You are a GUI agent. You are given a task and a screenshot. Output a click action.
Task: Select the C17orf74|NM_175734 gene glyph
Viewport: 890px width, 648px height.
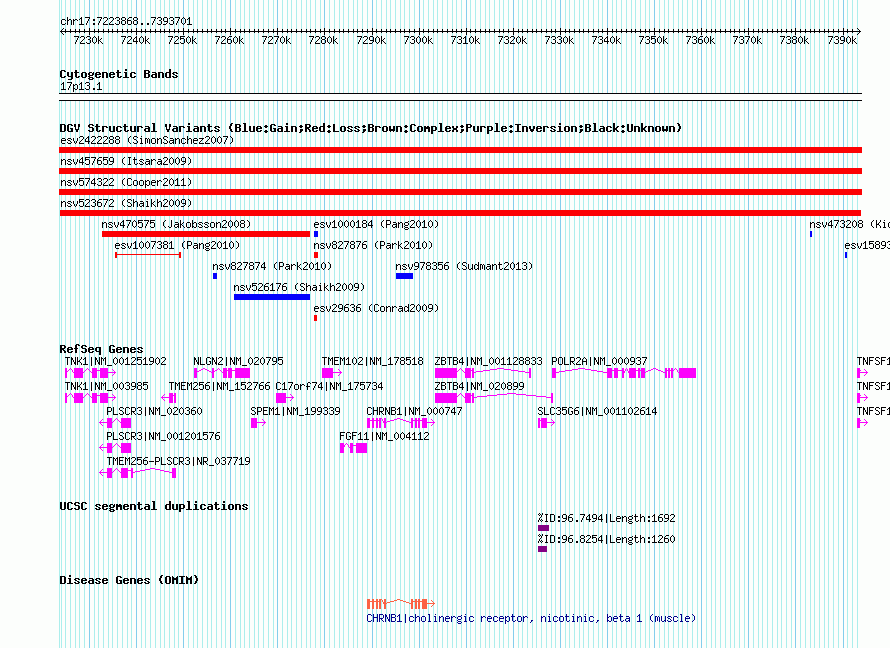(x=285, y=398)
